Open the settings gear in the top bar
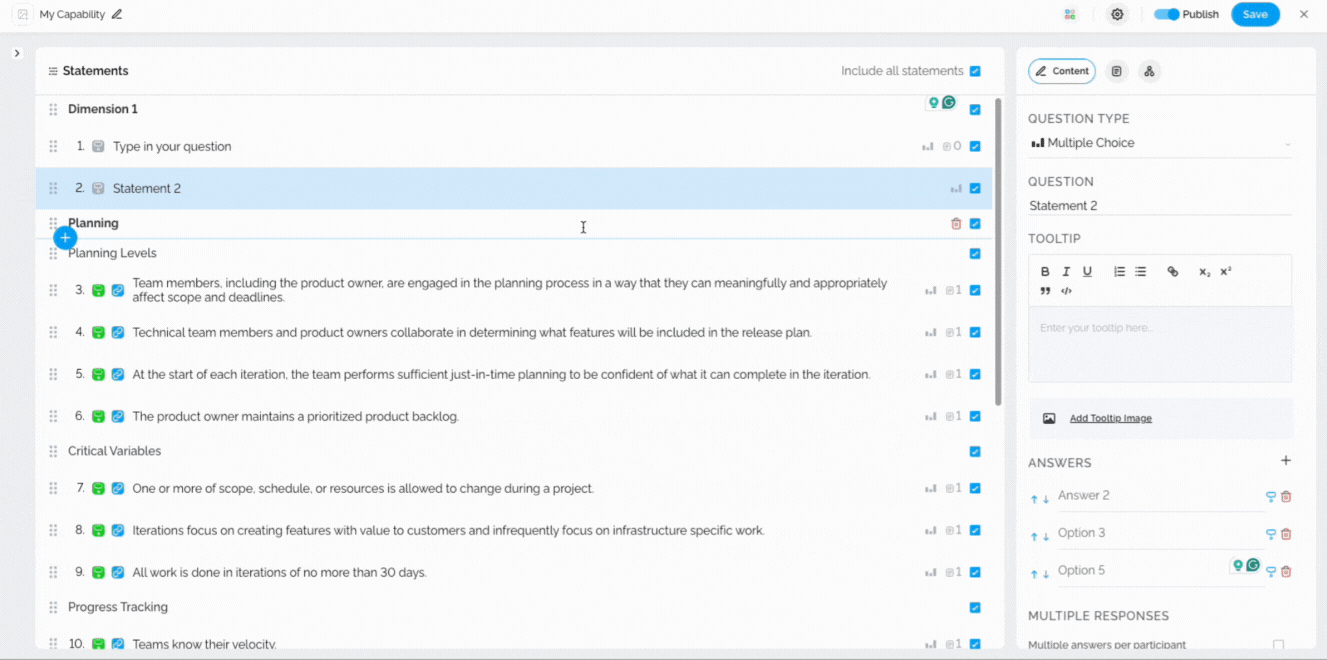Screen dimensions: 1327x660 click(1117, 15)
